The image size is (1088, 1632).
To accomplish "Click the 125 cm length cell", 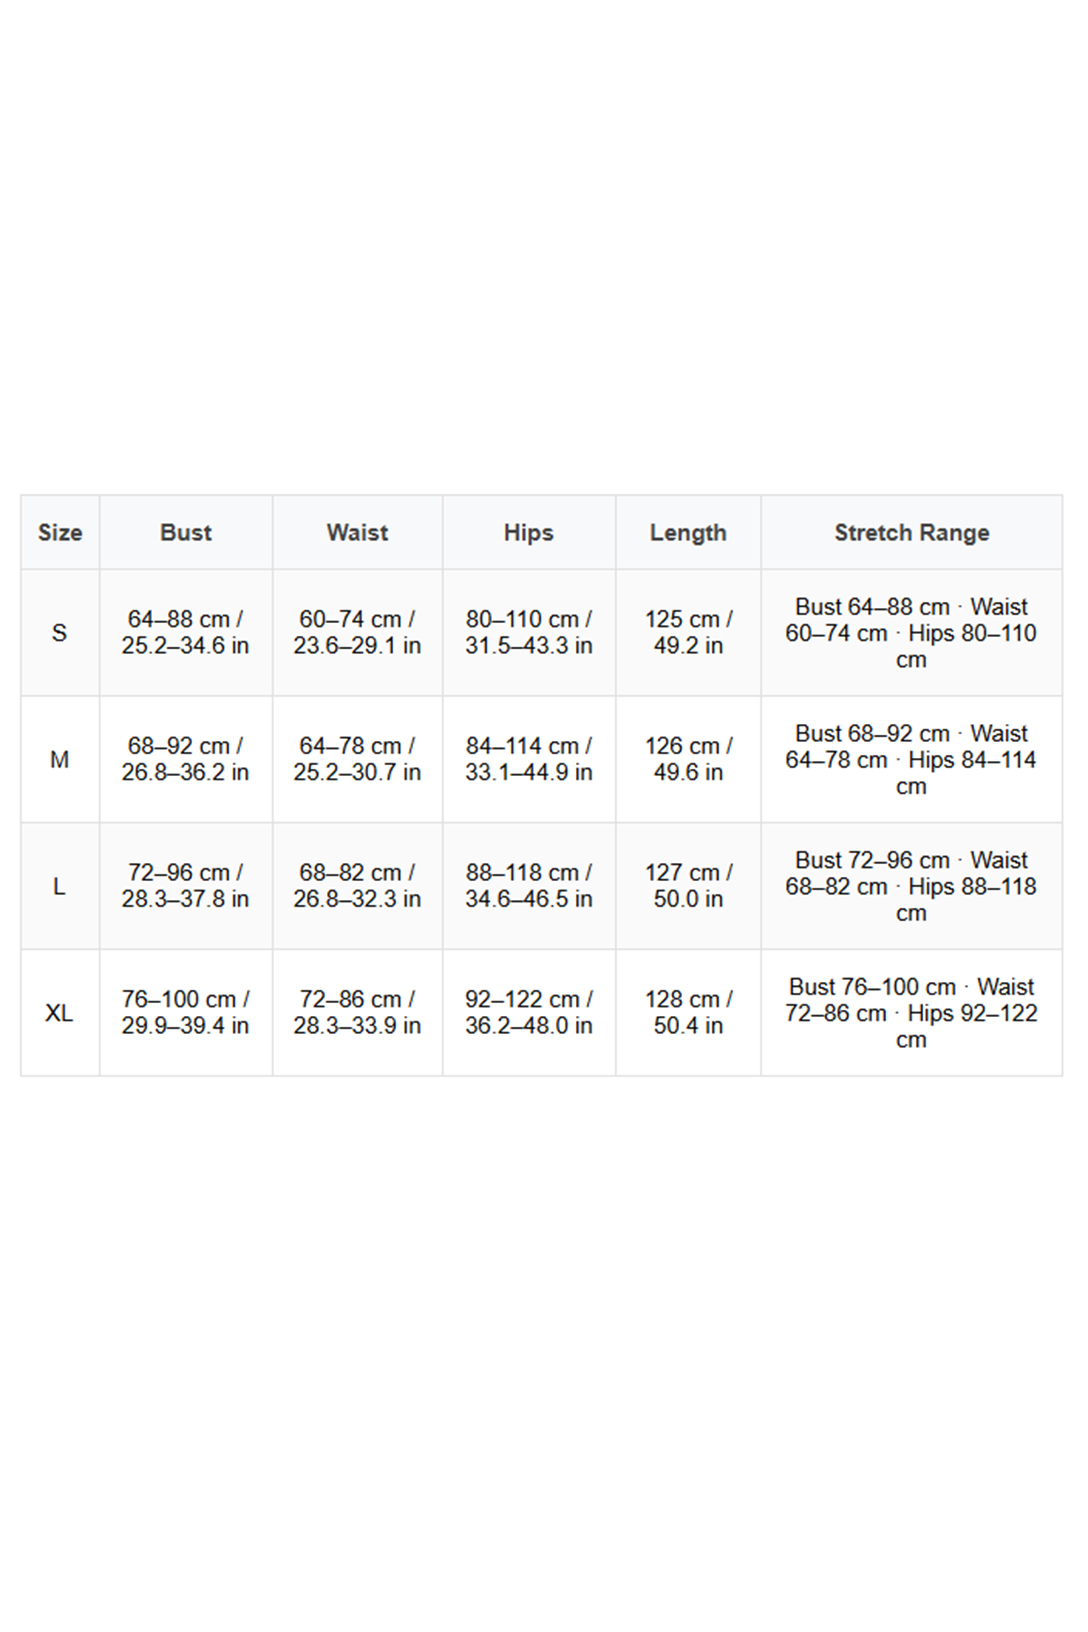I will 688,633.
